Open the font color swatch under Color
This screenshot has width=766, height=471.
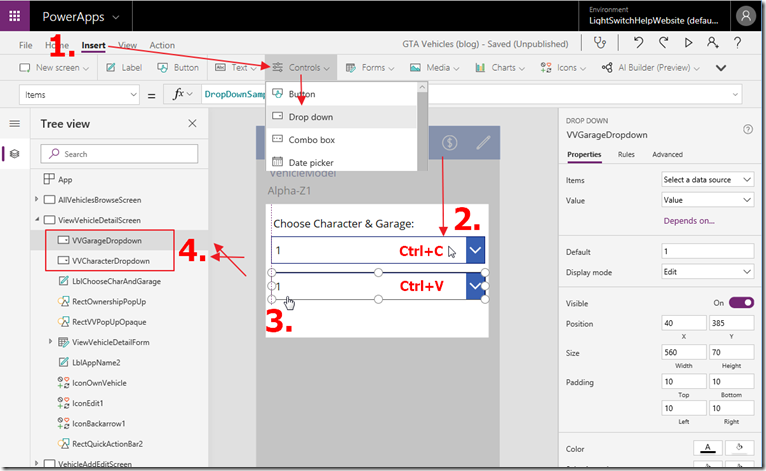(707, 448)
